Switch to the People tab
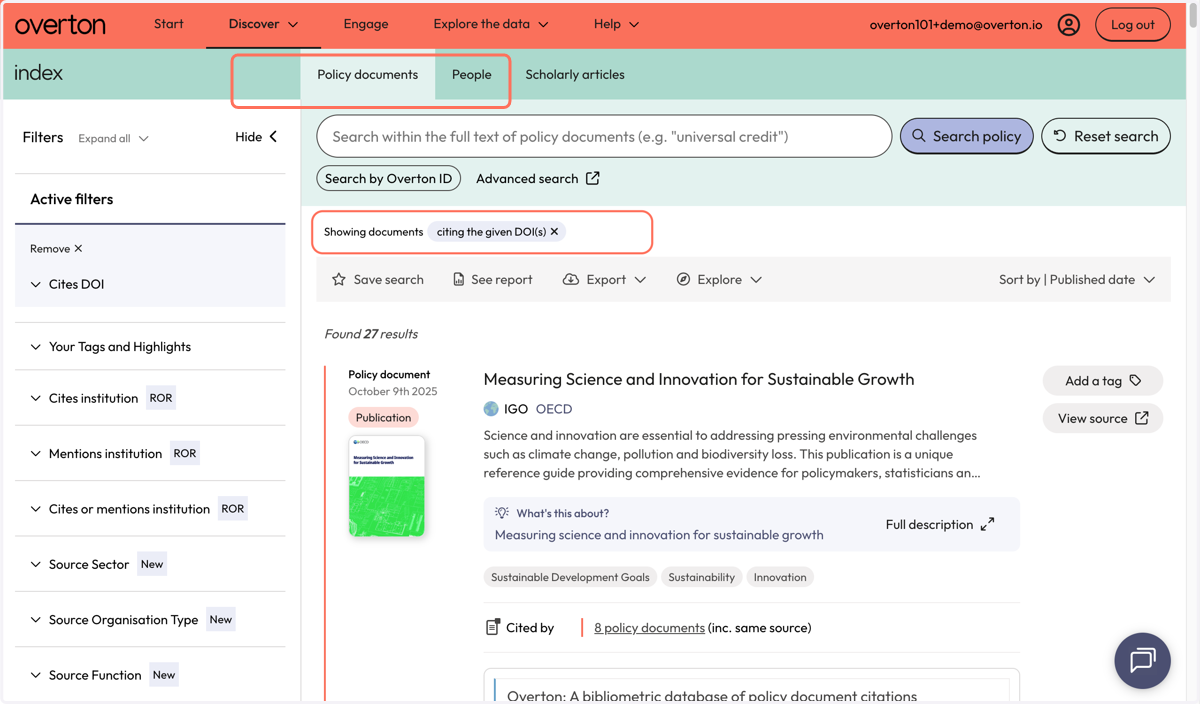Image resolution: width=1200 pixels, height=704 pixels. tap(471, 74)
